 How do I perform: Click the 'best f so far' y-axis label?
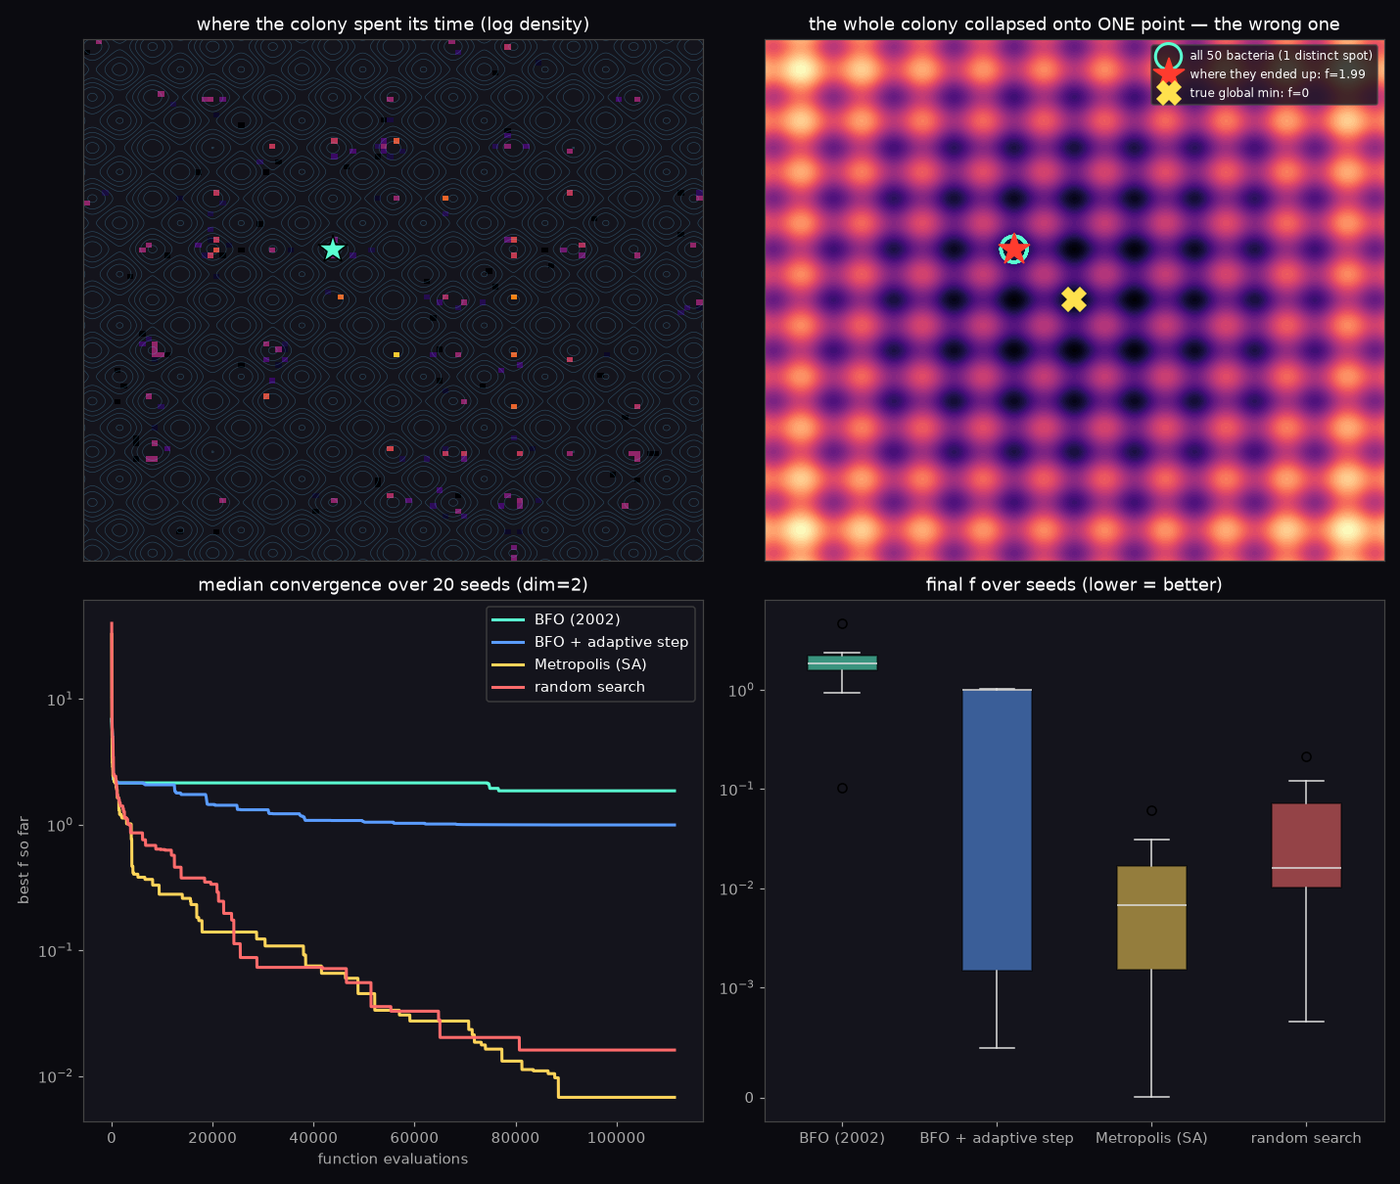23,860
